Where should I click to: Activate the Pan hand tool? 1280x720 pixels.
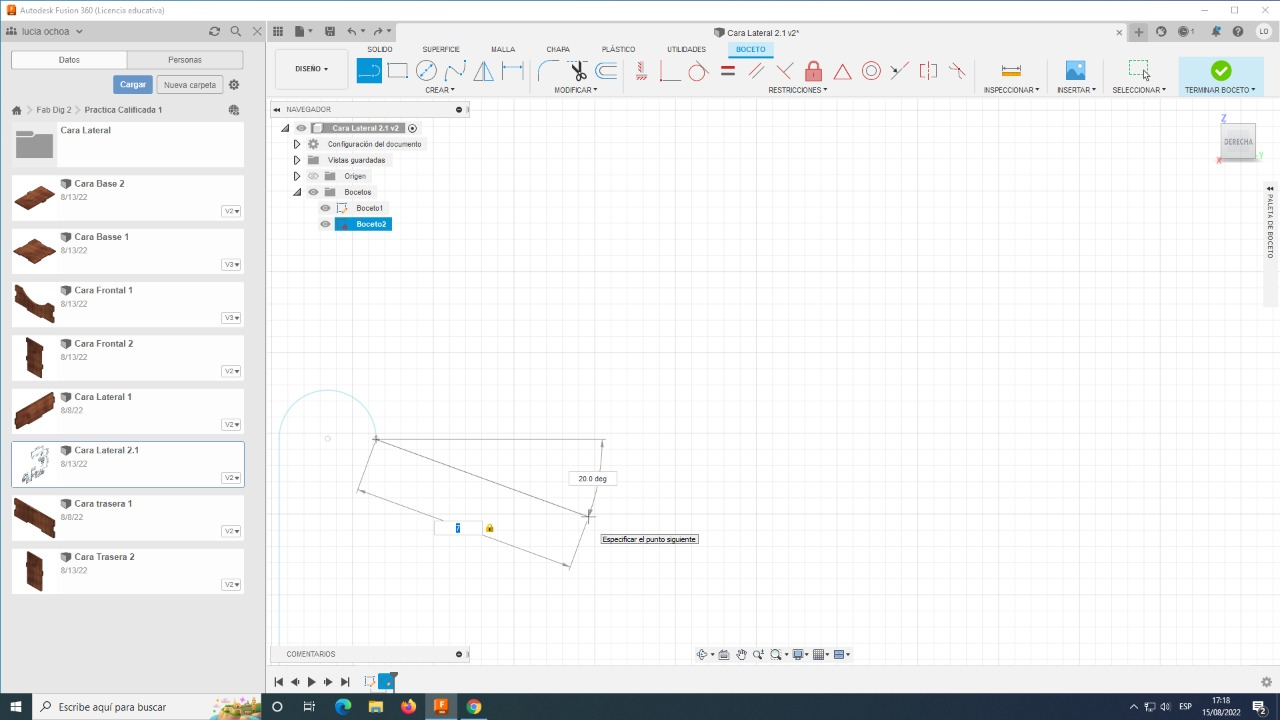point(741,655)
